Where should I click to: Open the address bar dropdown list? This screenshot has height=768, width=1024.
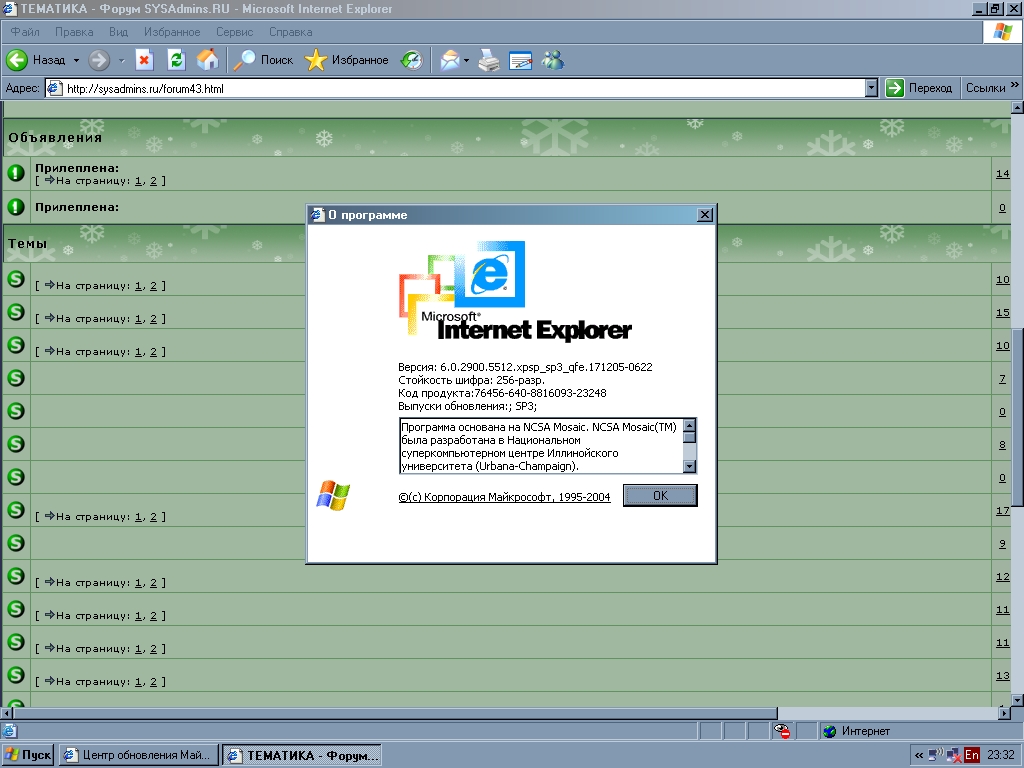pyautogui.click(x=871, y=88)
